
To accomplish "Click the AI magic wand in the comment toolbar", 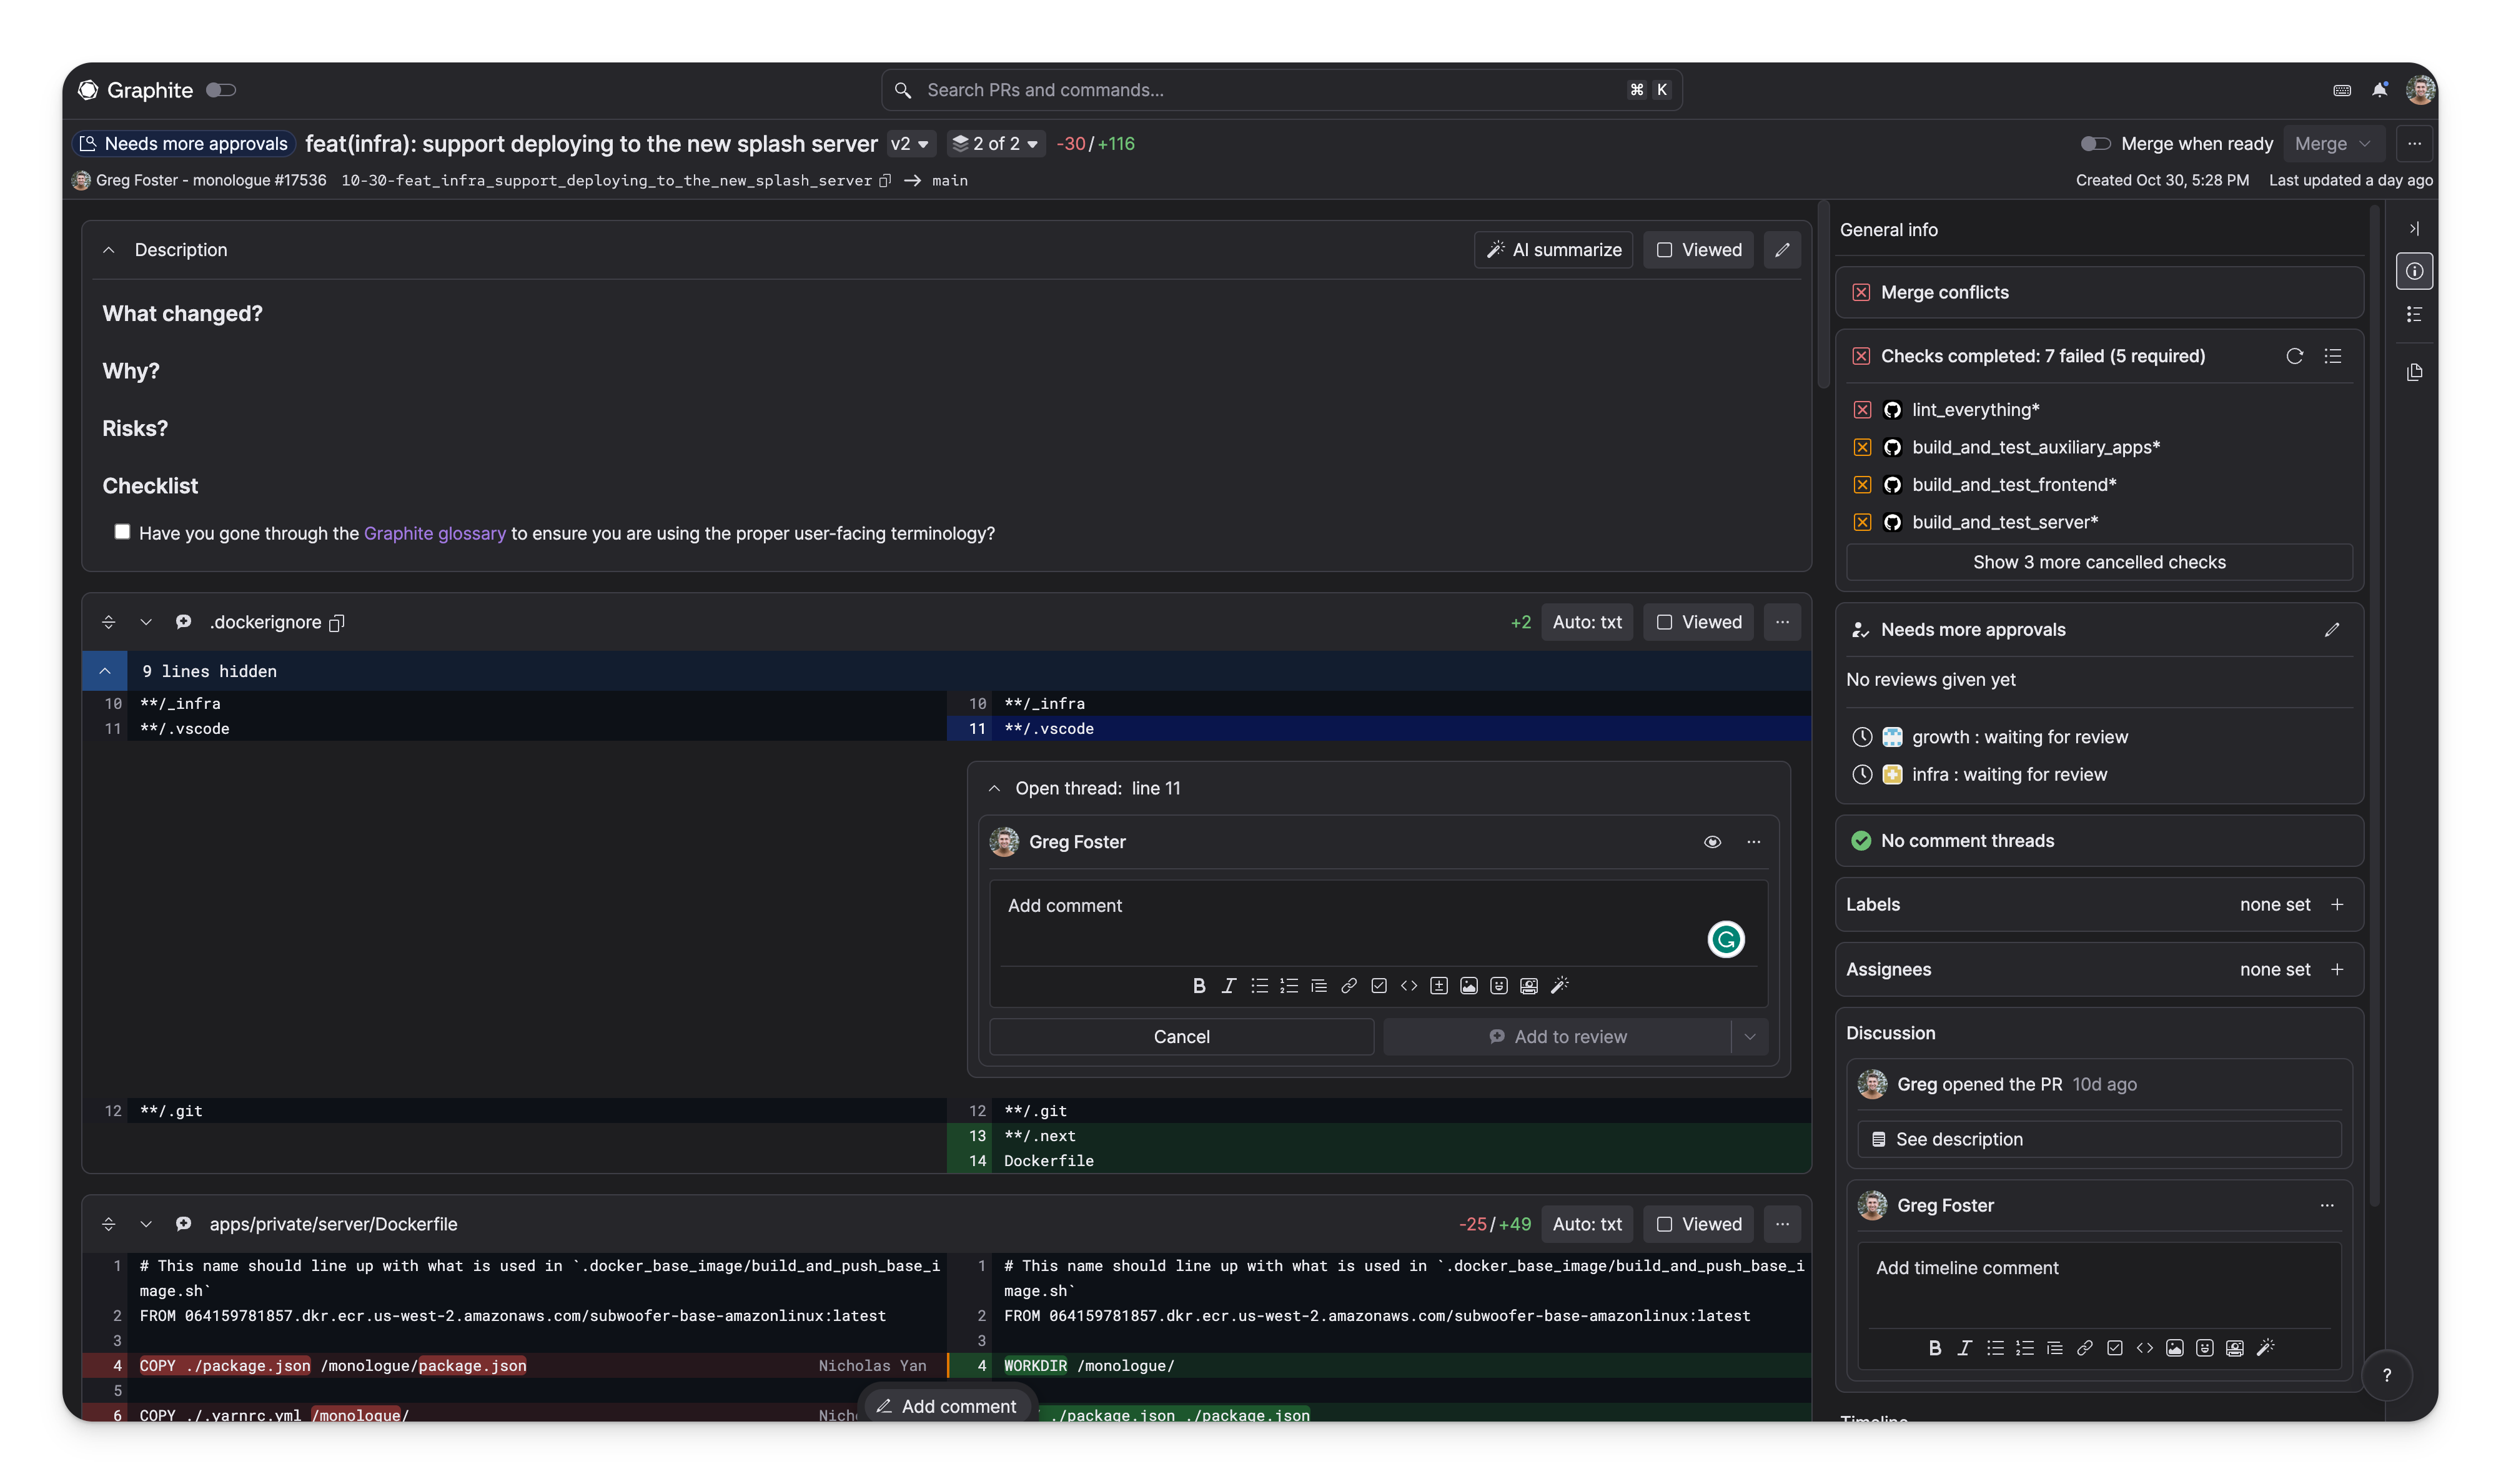I will (x=1559, y=985).
